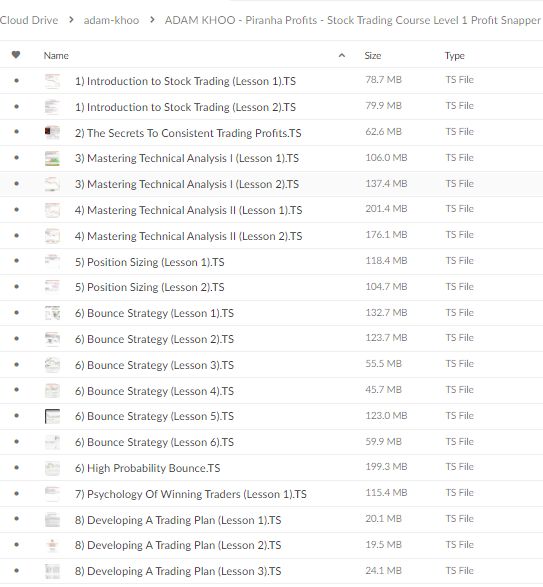
Task: Select '5) Position Sizing (Lesson 1).TS'
Action: point(150,262)
